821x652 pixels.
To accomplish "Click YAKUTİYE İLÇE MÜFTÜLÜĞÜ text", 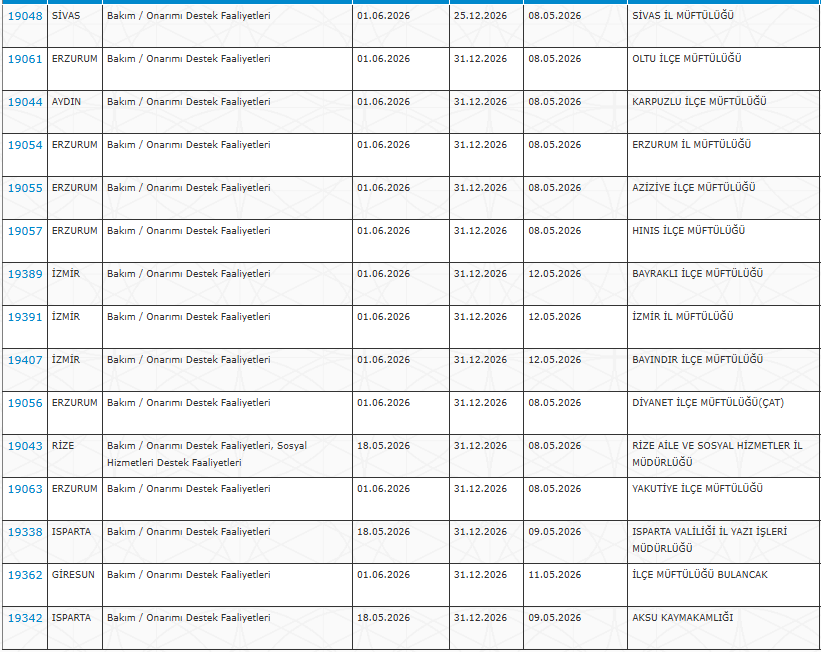I will [697, 489].
